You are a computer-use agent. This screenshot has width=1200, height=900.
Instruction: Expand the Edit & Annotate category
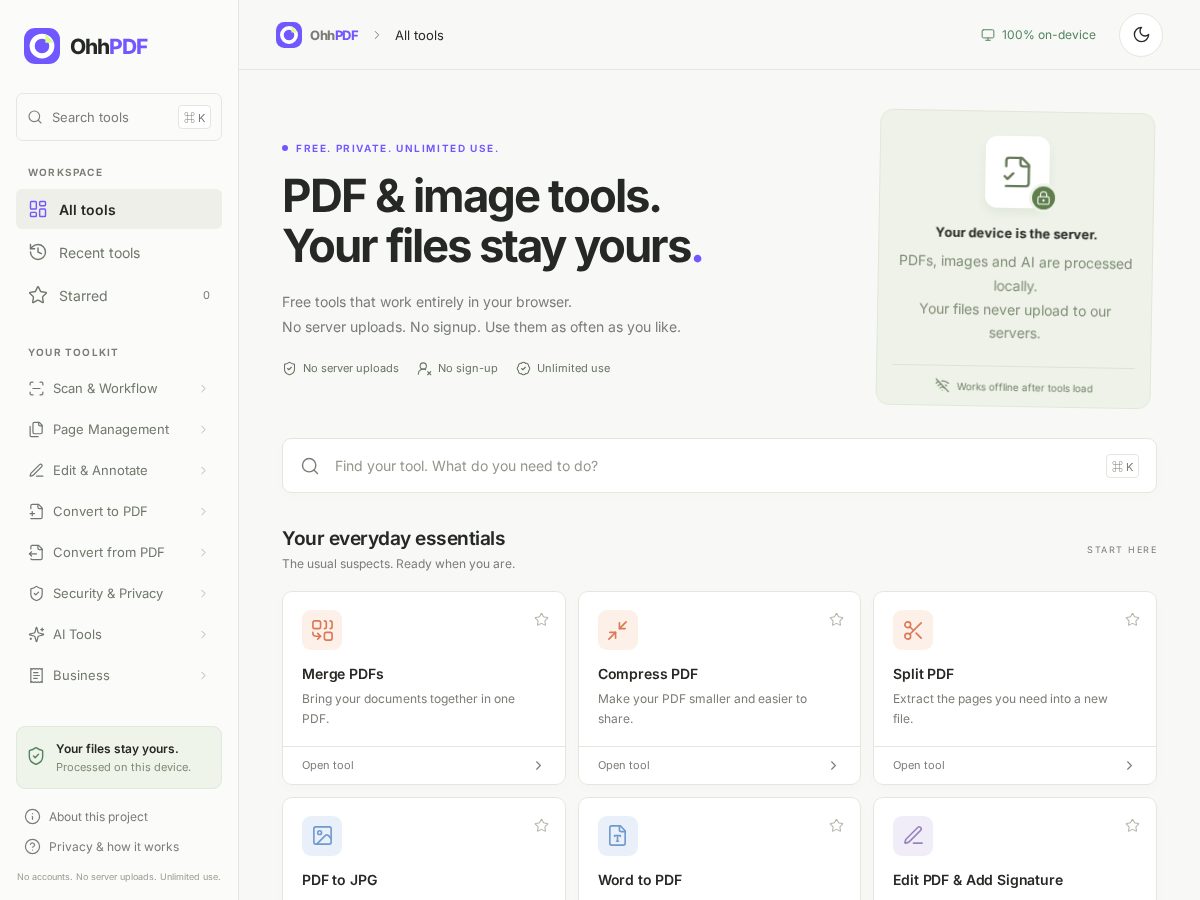pos(119,470)
